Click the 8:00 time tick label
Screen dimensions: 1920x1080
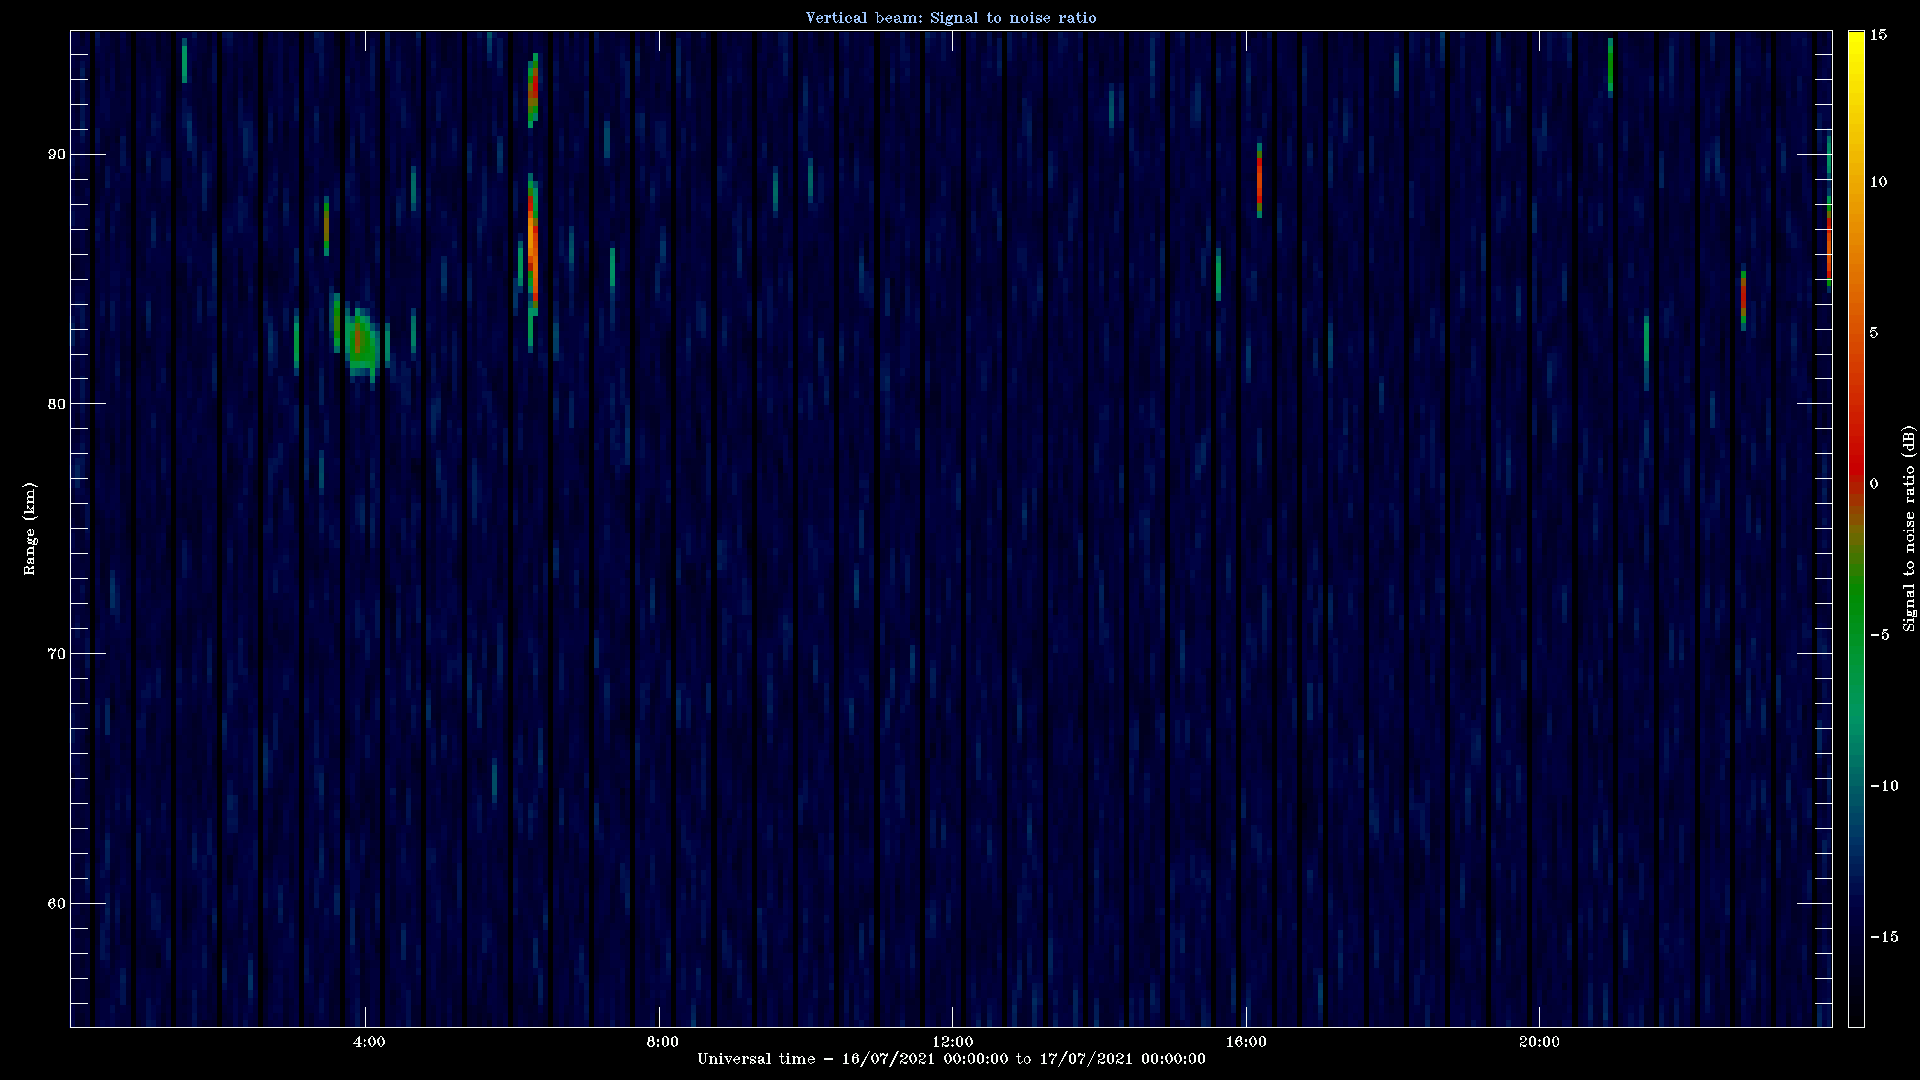tap(662, 1042)
